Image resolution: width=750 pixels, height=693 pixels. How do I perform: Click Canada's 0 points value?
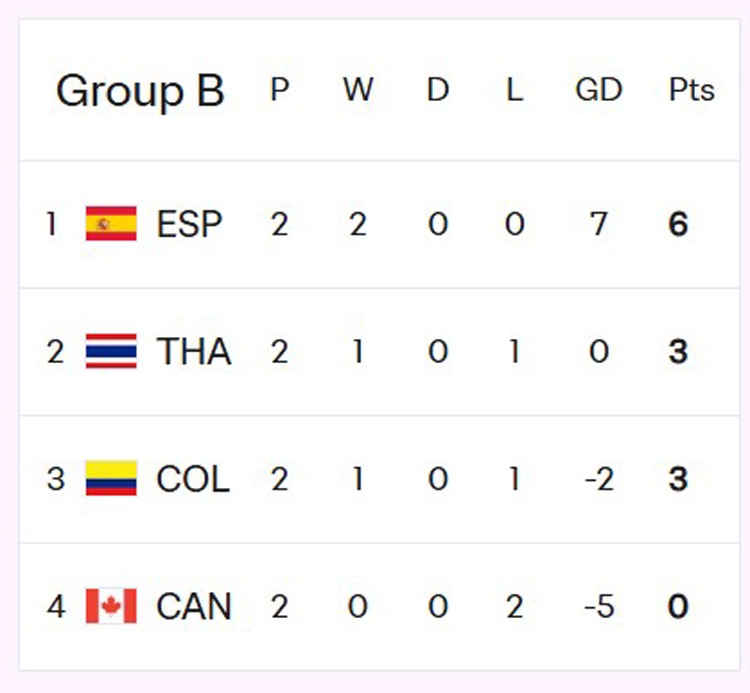[x=678, y=607]
